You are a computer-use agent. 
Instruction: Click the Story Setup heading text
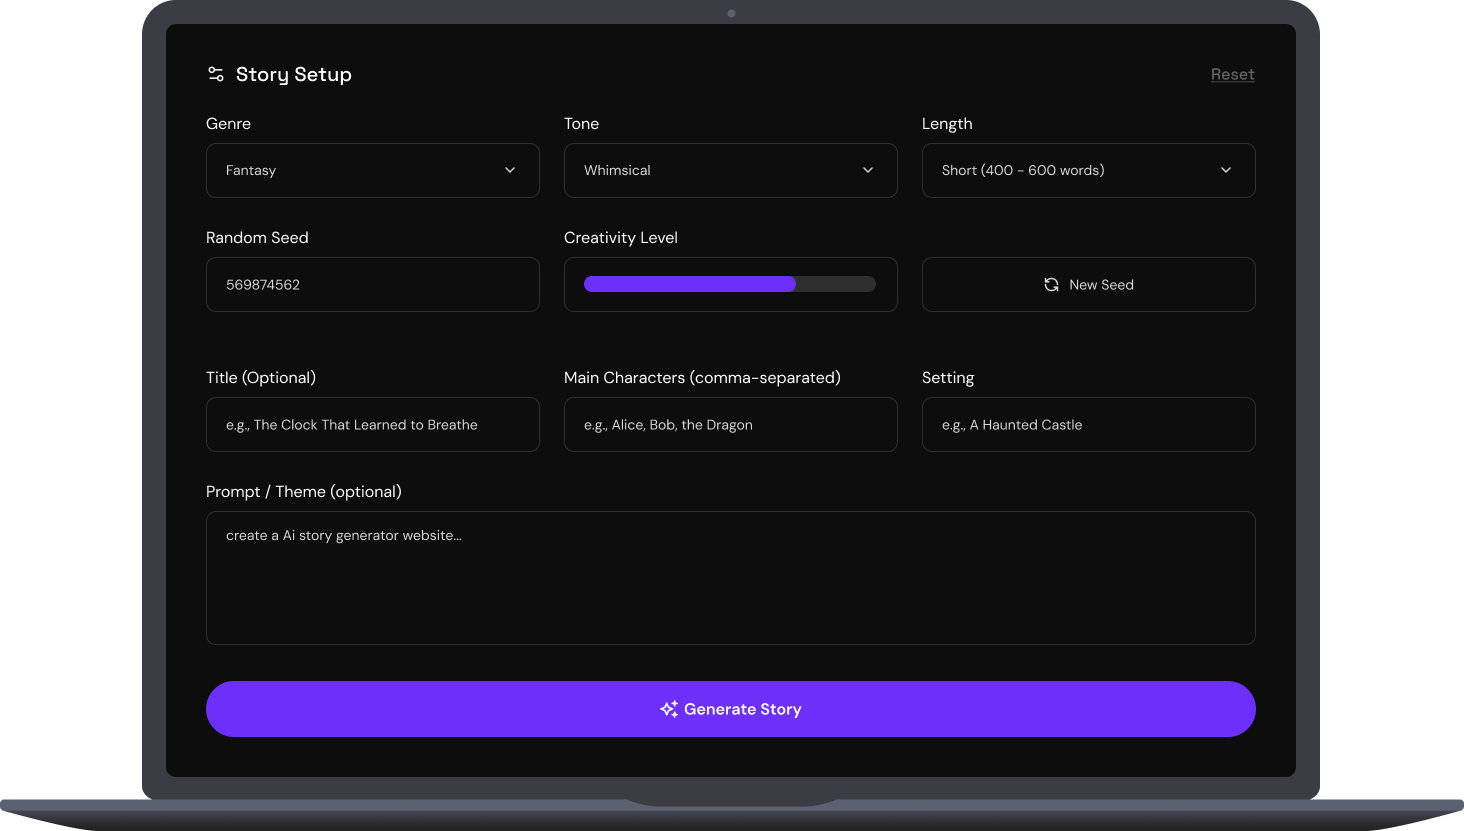click(294, 74)
